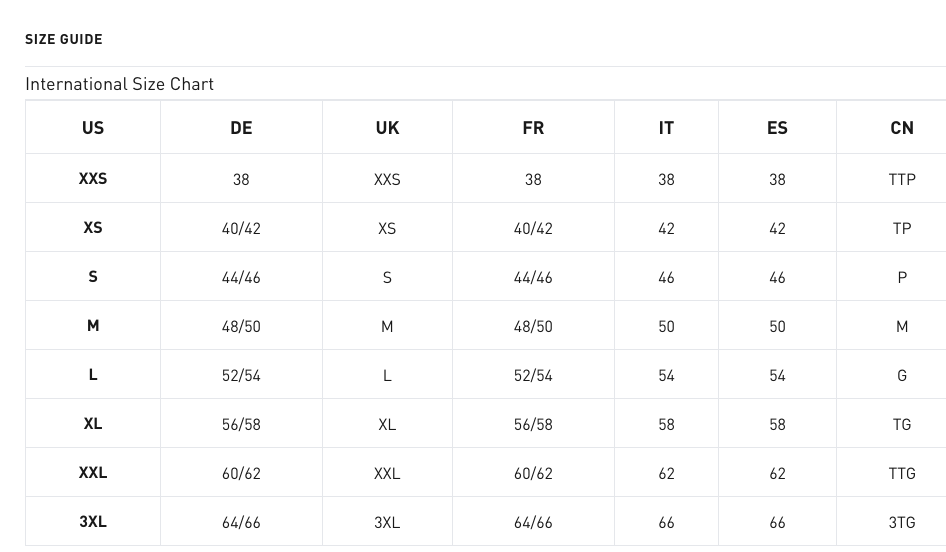
Task: Click the DE column header
Action: (x=241, y=128)
